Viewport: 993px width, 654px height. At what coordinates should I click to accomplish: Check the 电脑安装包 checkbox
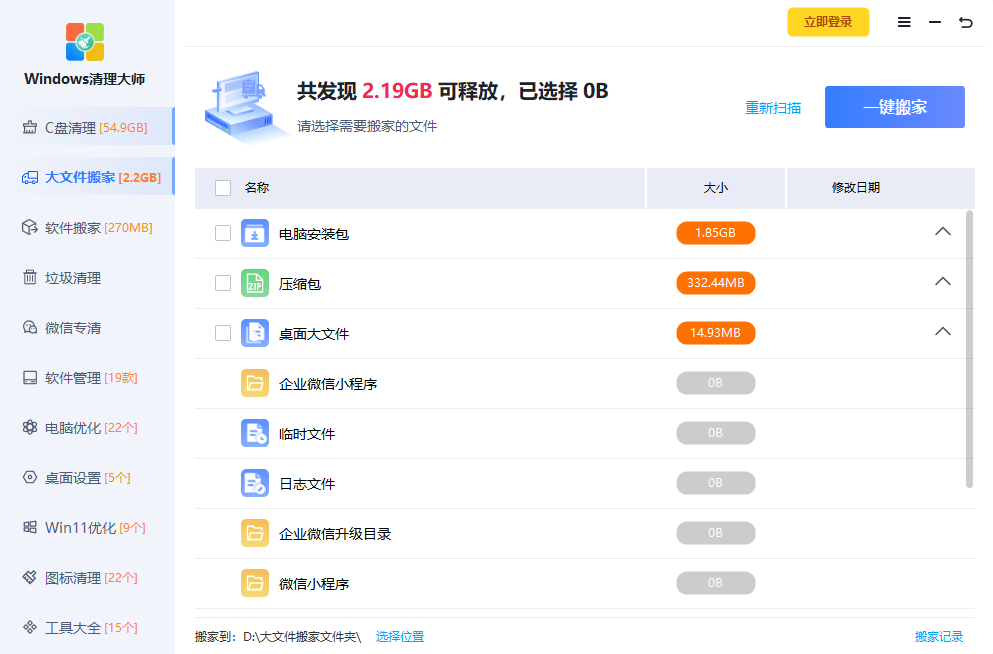coord(223,234)
